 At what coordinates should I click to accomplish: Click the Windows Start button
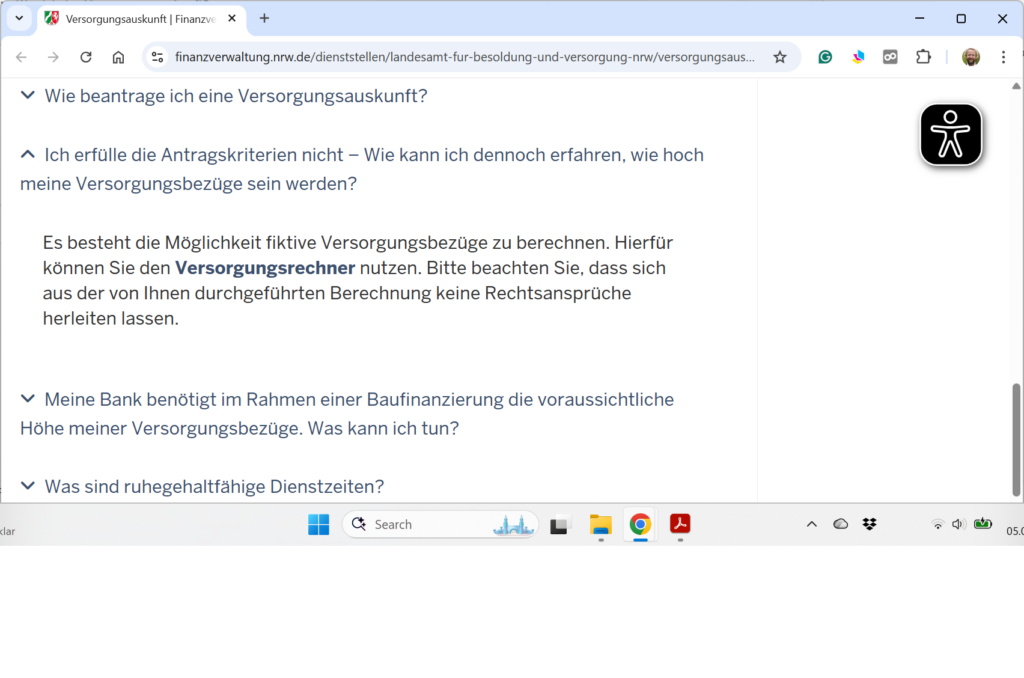coord(318,524)
